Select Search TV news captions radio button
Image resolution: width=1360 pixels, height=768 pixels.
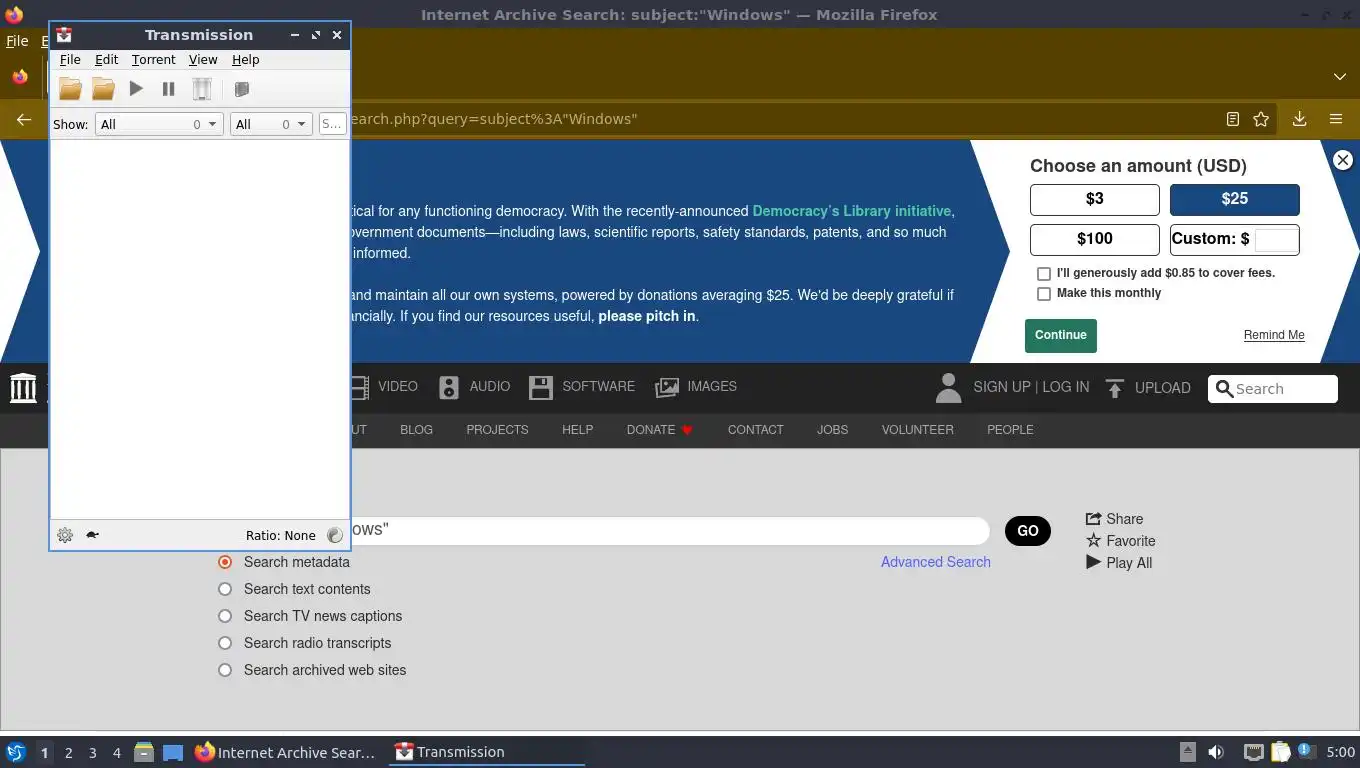click(225, 616)
